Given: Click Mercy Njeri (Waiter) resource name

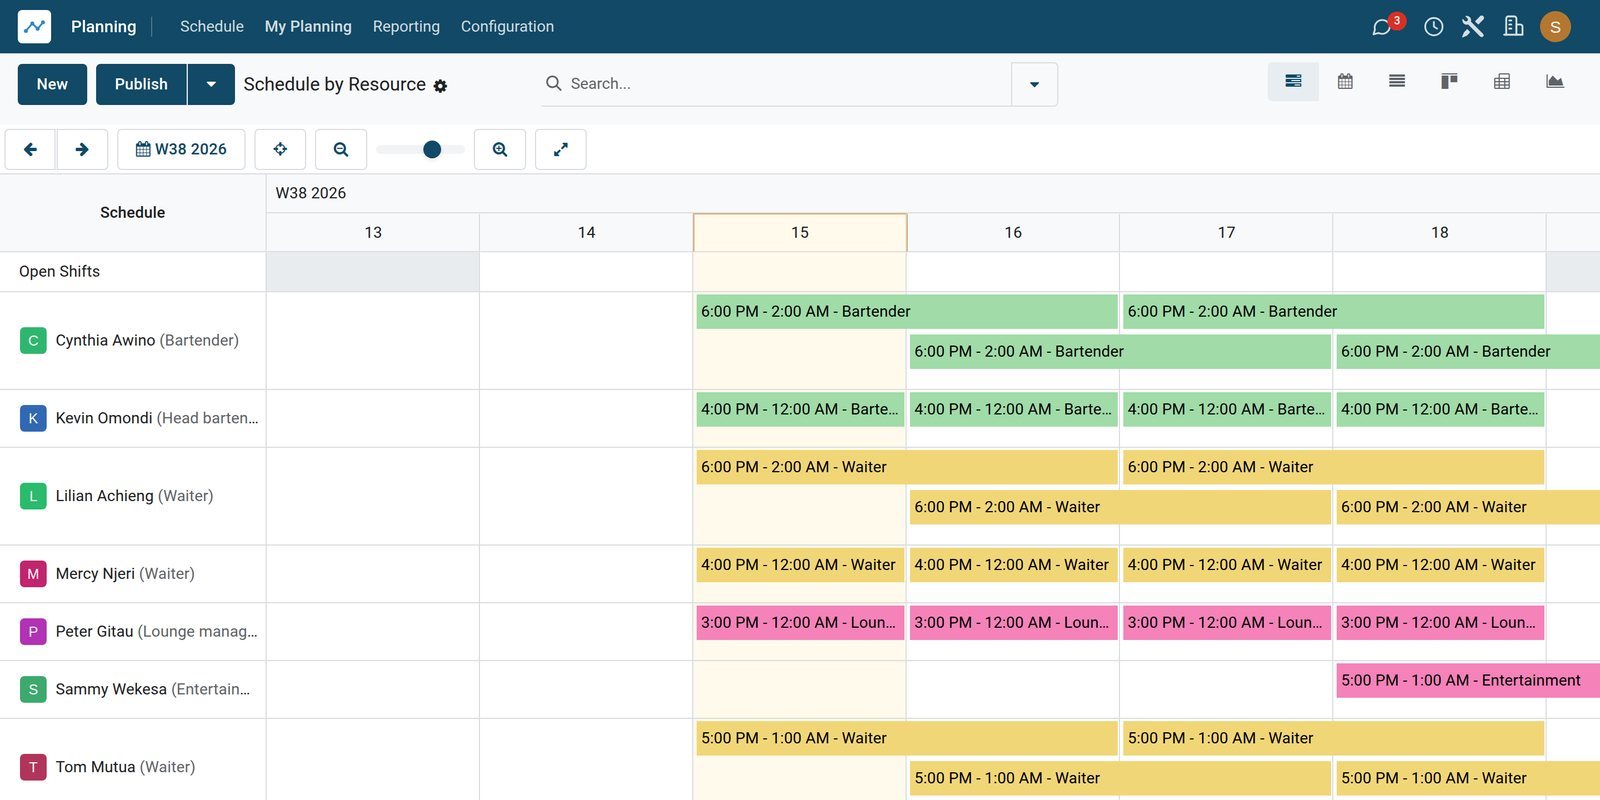Looking at the screenshot, I should click(x=125, y=574).
